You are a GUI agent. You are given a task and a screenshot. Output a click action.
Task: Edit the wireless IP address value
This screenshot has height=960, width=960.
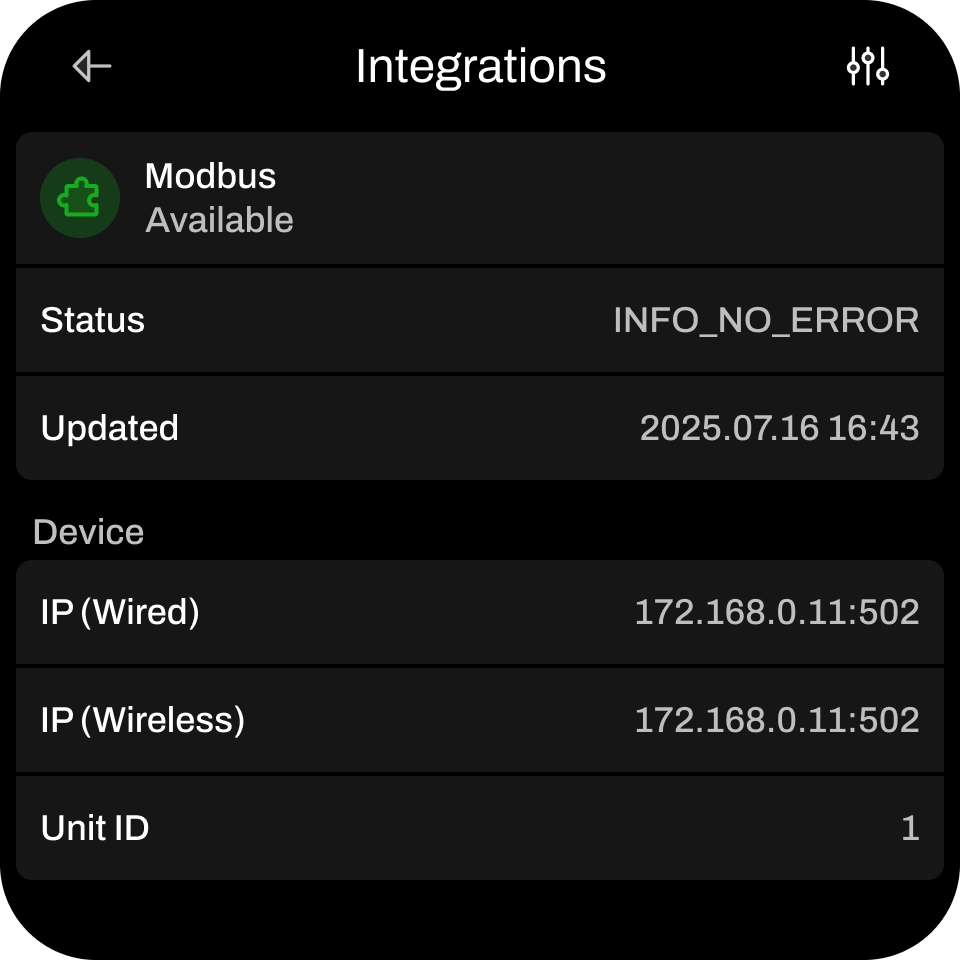tap(777, 720)
